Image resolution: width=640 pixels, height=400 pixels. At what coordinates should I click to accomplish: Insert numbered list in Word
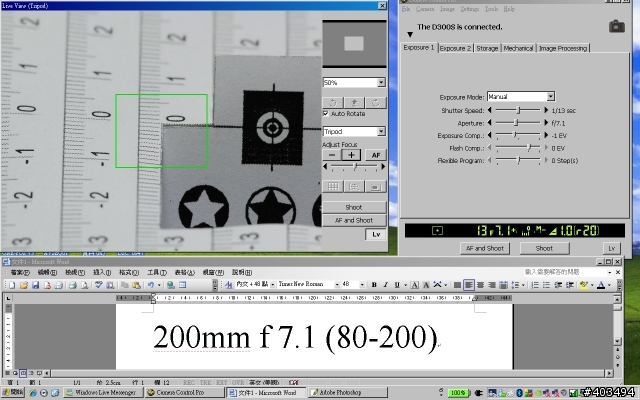click(535, 285)
